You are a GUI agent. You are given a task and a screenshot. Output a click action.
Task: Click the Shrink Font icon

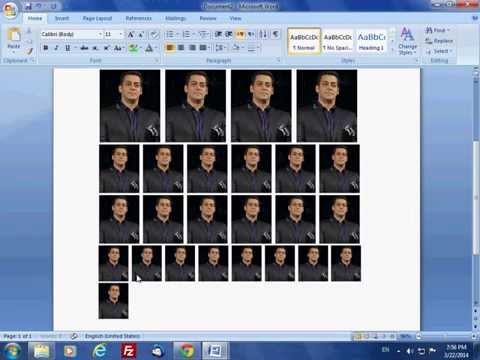click(x=141, y=34)
